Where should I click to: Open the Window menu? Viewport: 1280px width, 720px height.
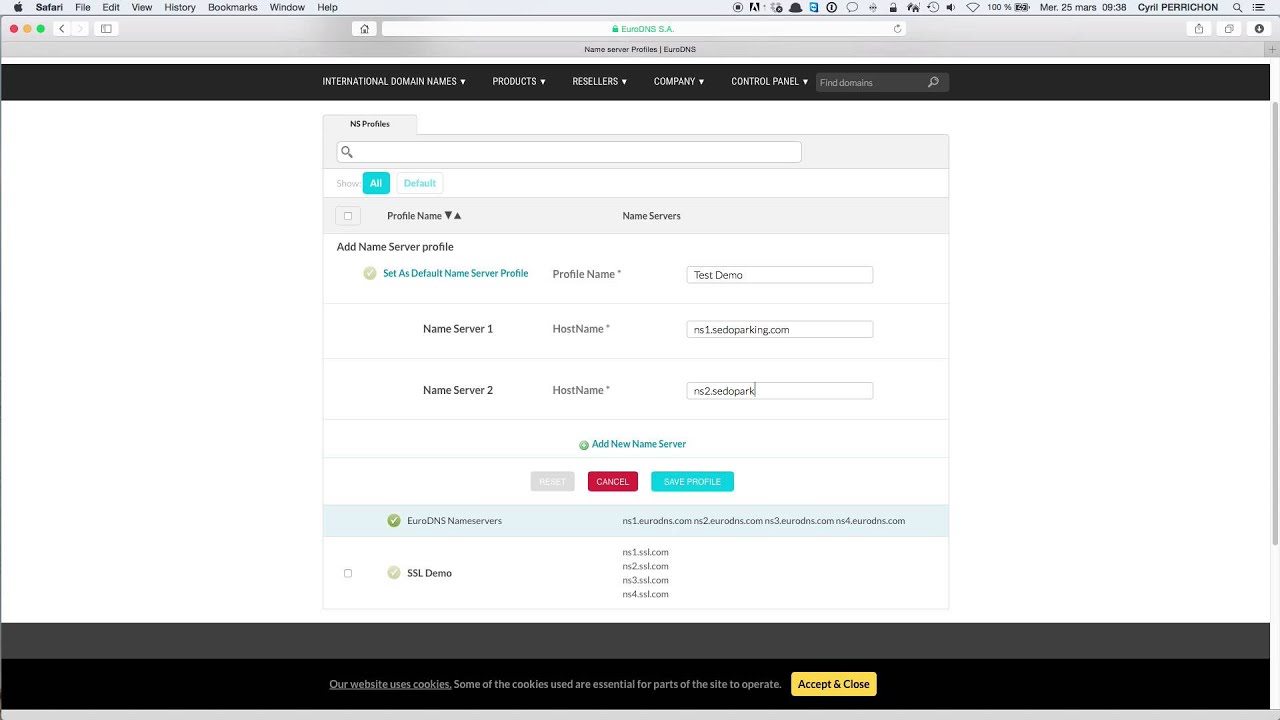[287, 7]
